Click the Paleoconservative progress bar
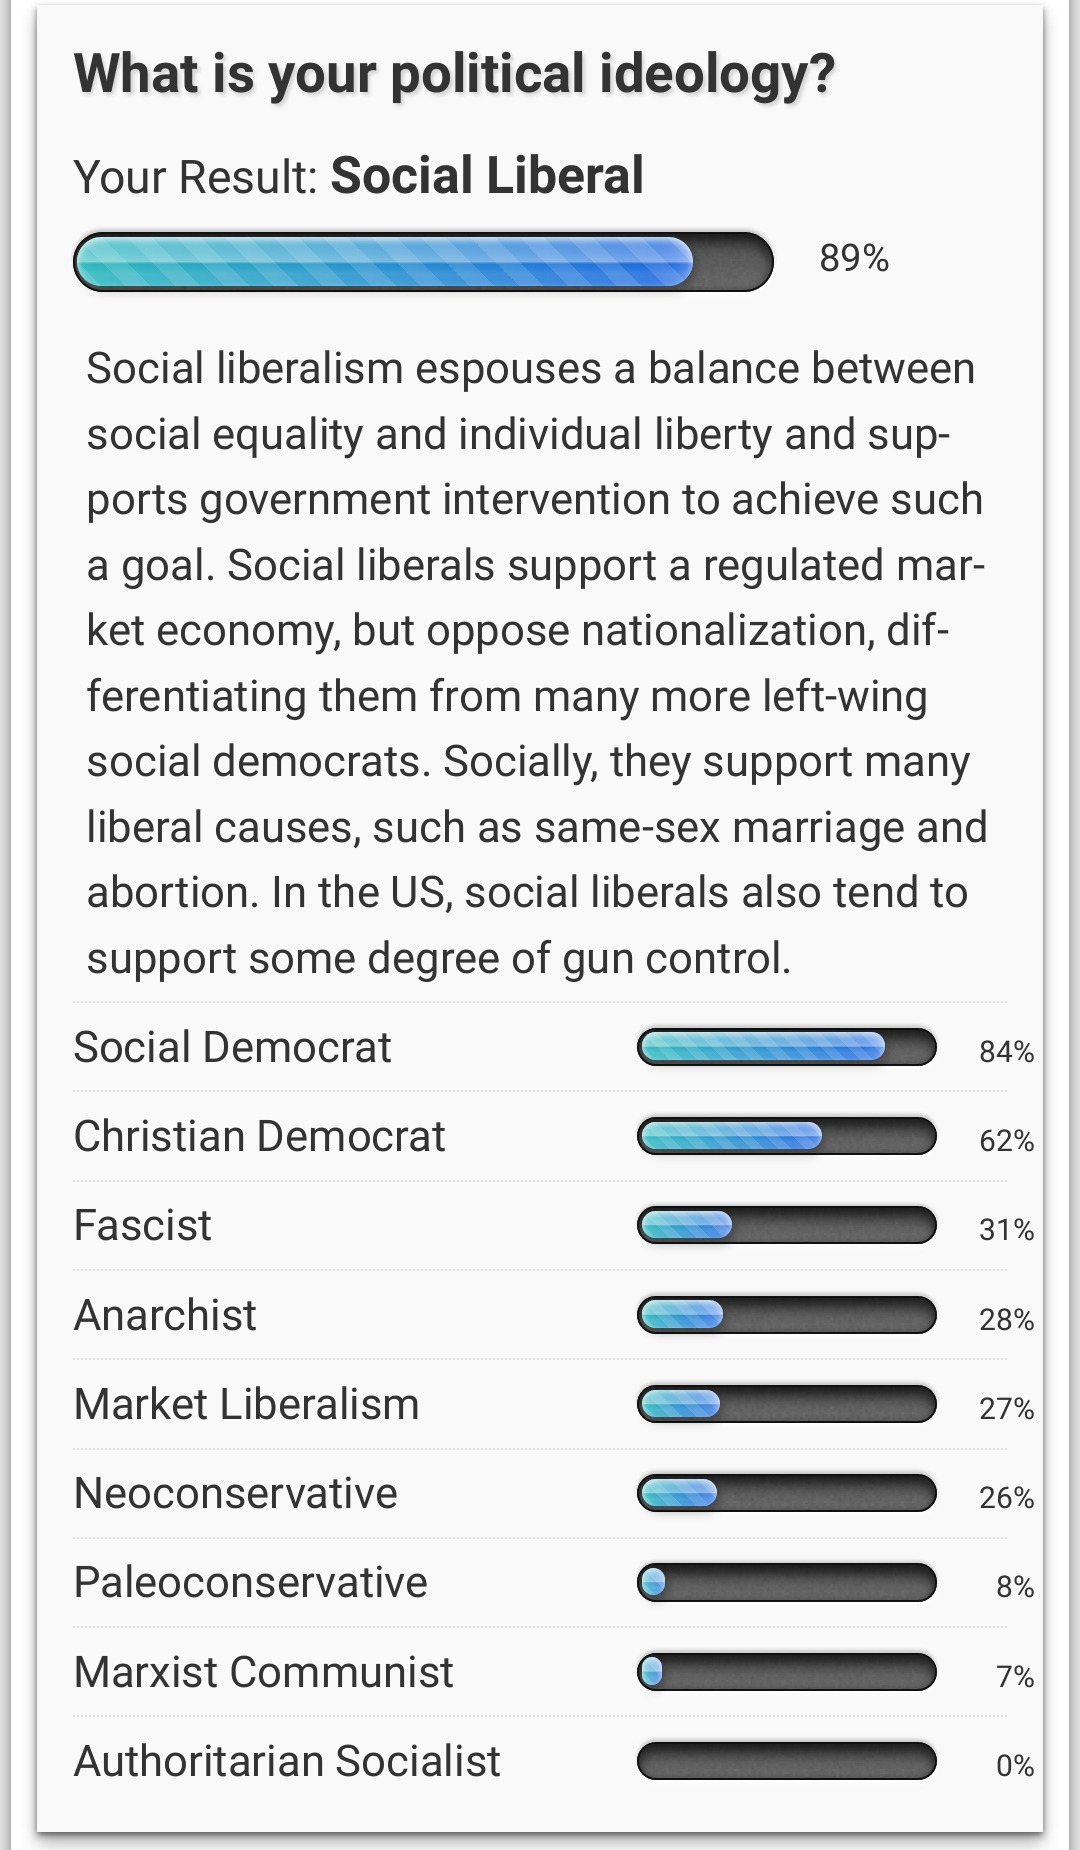Screen dimensions: 1080x1850 [x=786, y=1582]
